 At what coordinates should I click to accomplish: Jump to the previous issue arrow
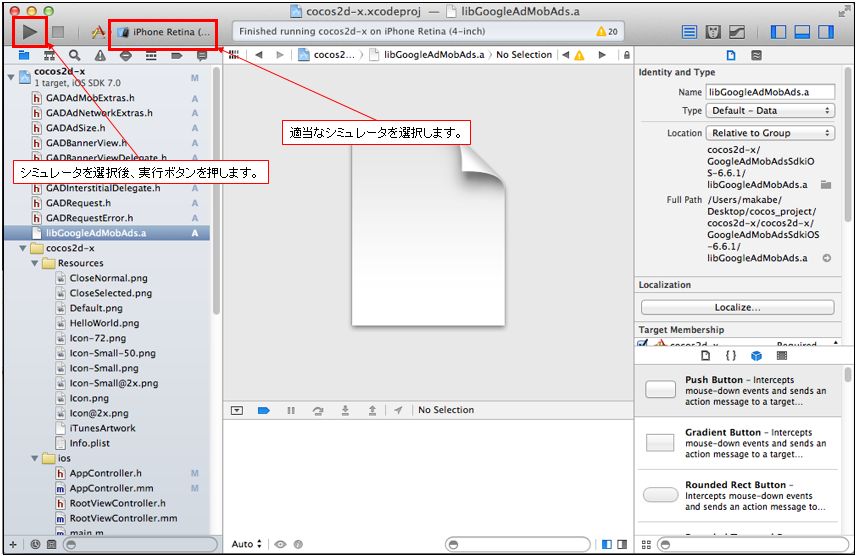click(566, 55)
